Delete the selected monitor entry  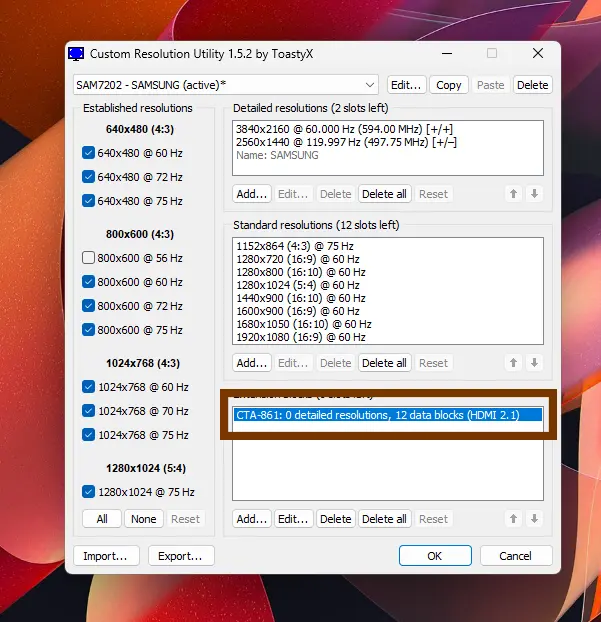pos(532,85)
